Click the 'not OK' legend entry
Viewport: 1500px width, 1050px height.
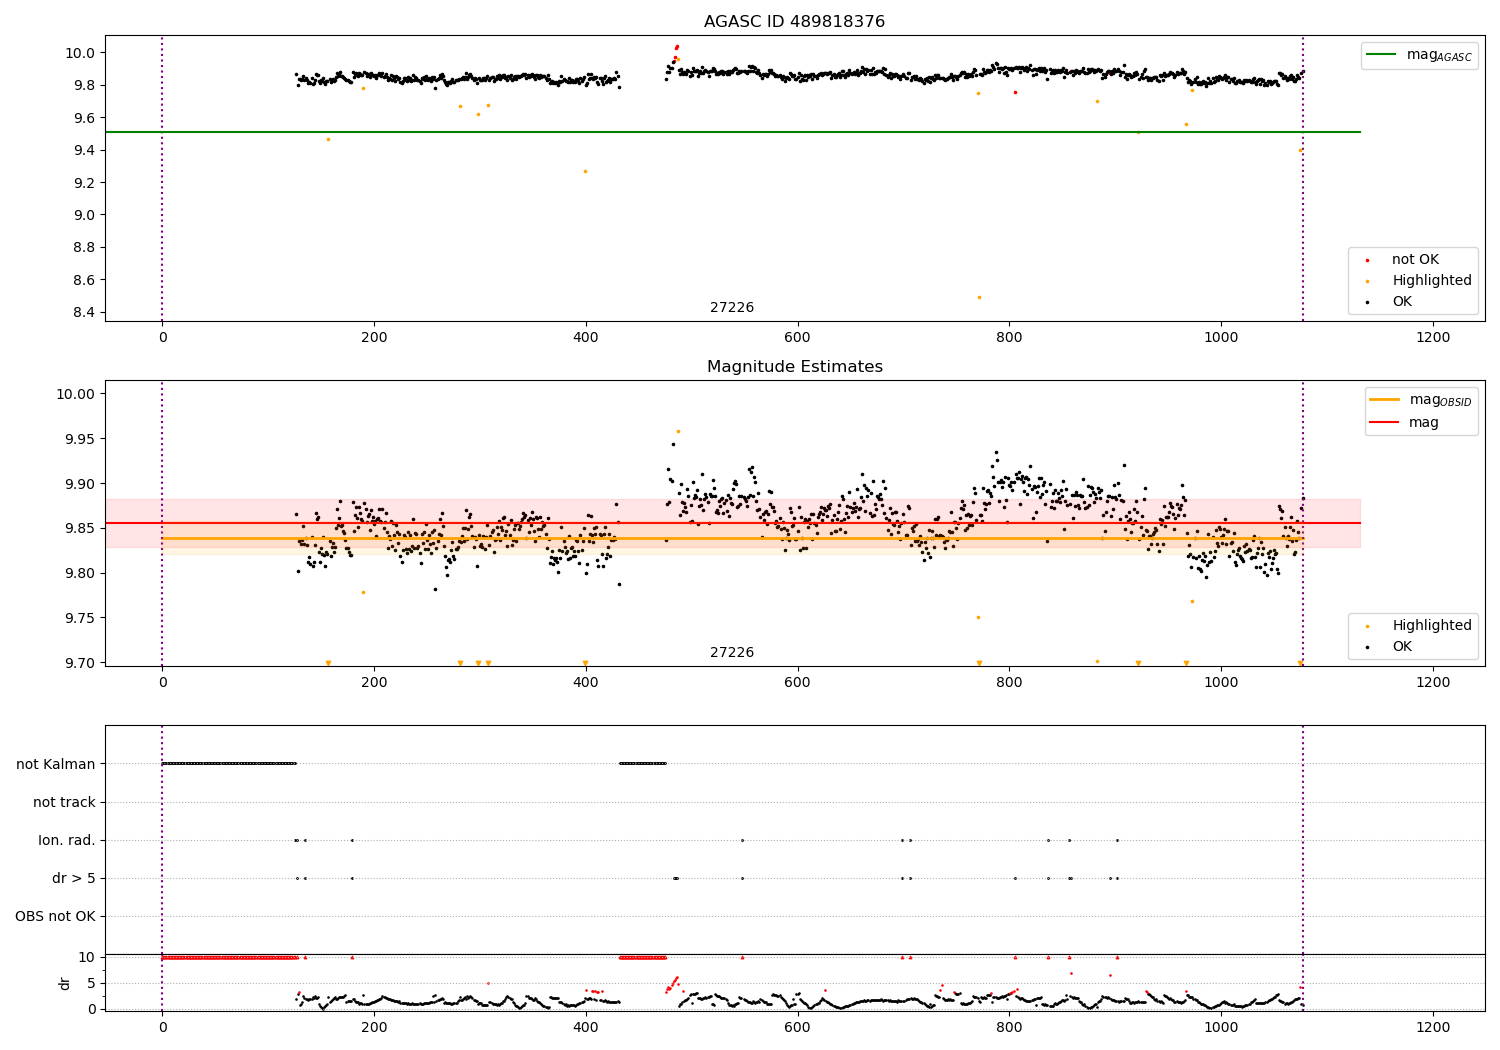pos(1404,260)
